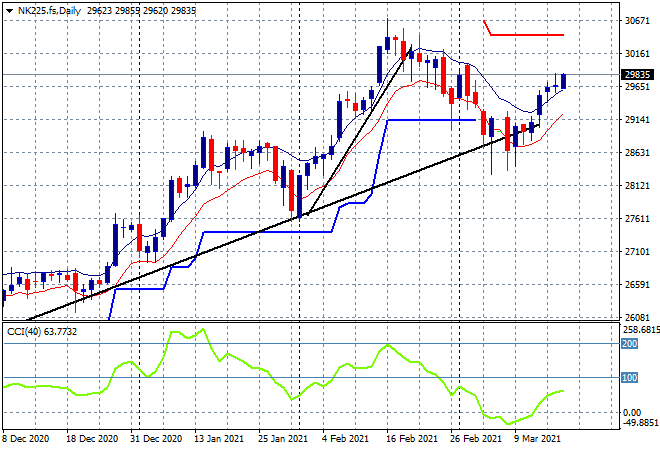Select the steep black trendline rising into February's peak

(359, 132)
